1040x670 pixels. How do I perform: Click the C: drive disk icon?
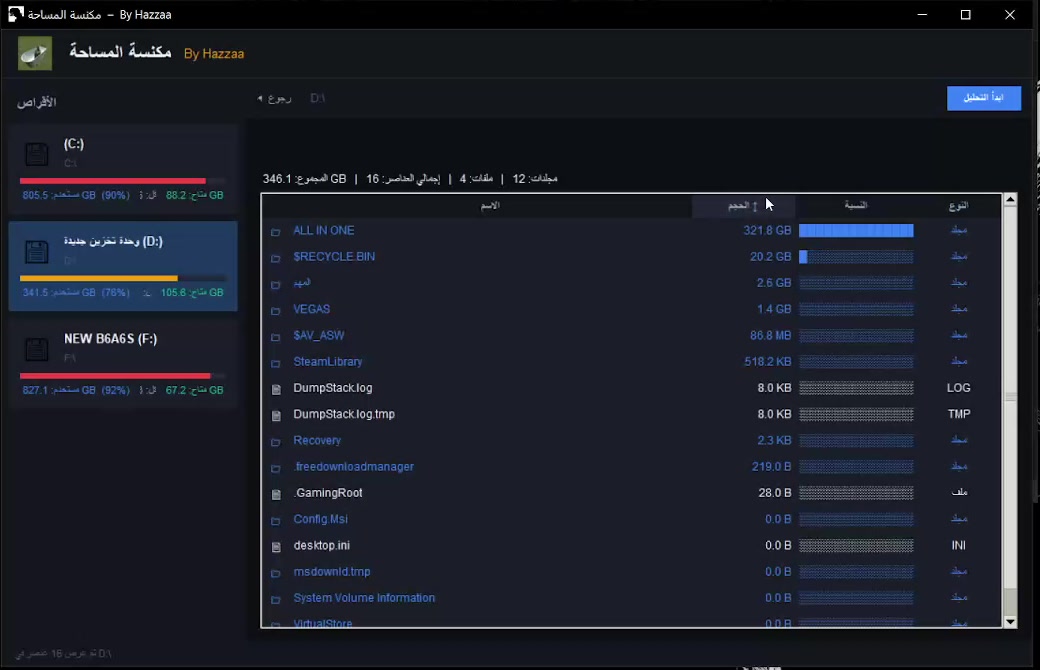click(x=36, y=154)
